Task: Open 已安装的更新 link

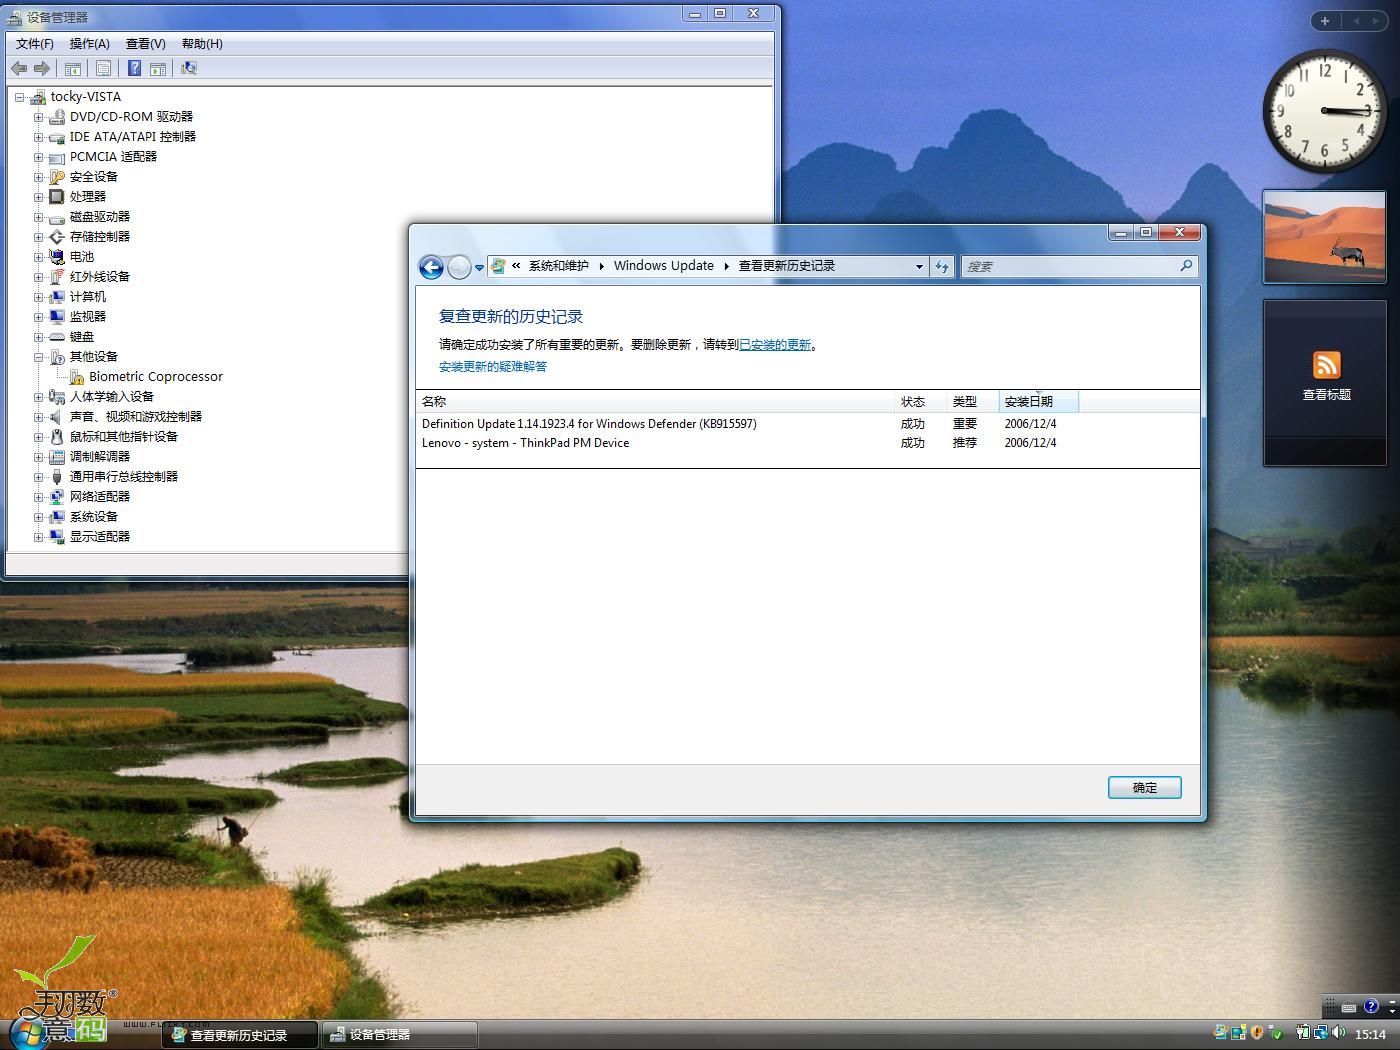Action: click(x=775, y=344)
